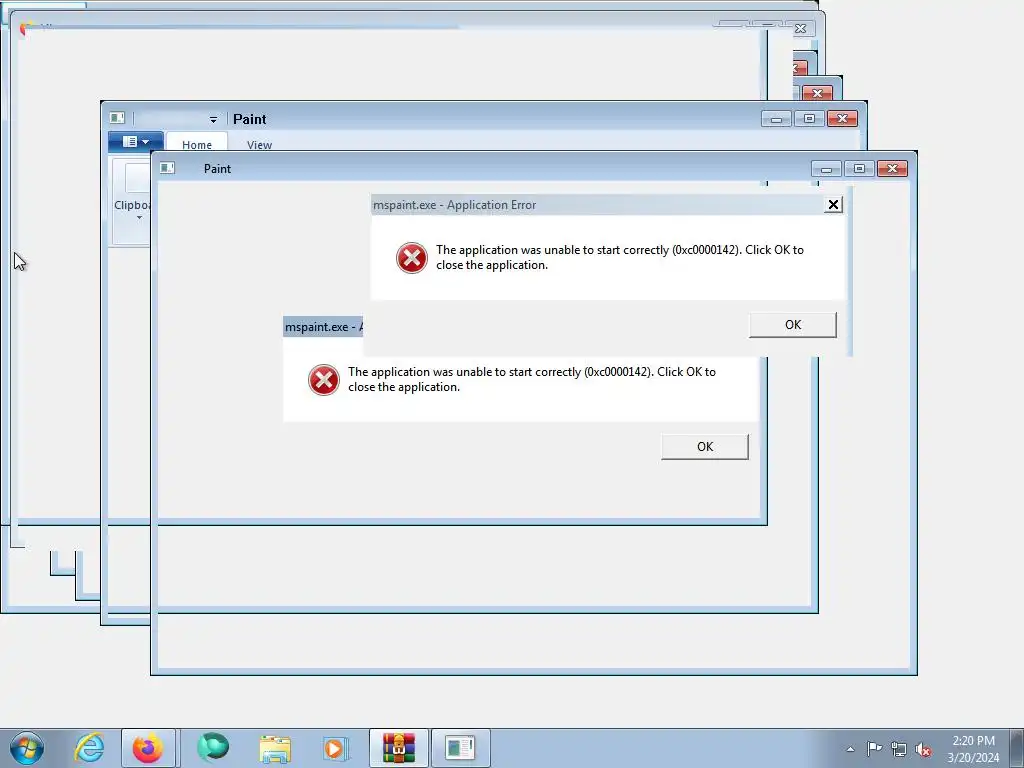
Task: Click the Show Desktop strip beside the clock
Action: tap(1017, 748)
